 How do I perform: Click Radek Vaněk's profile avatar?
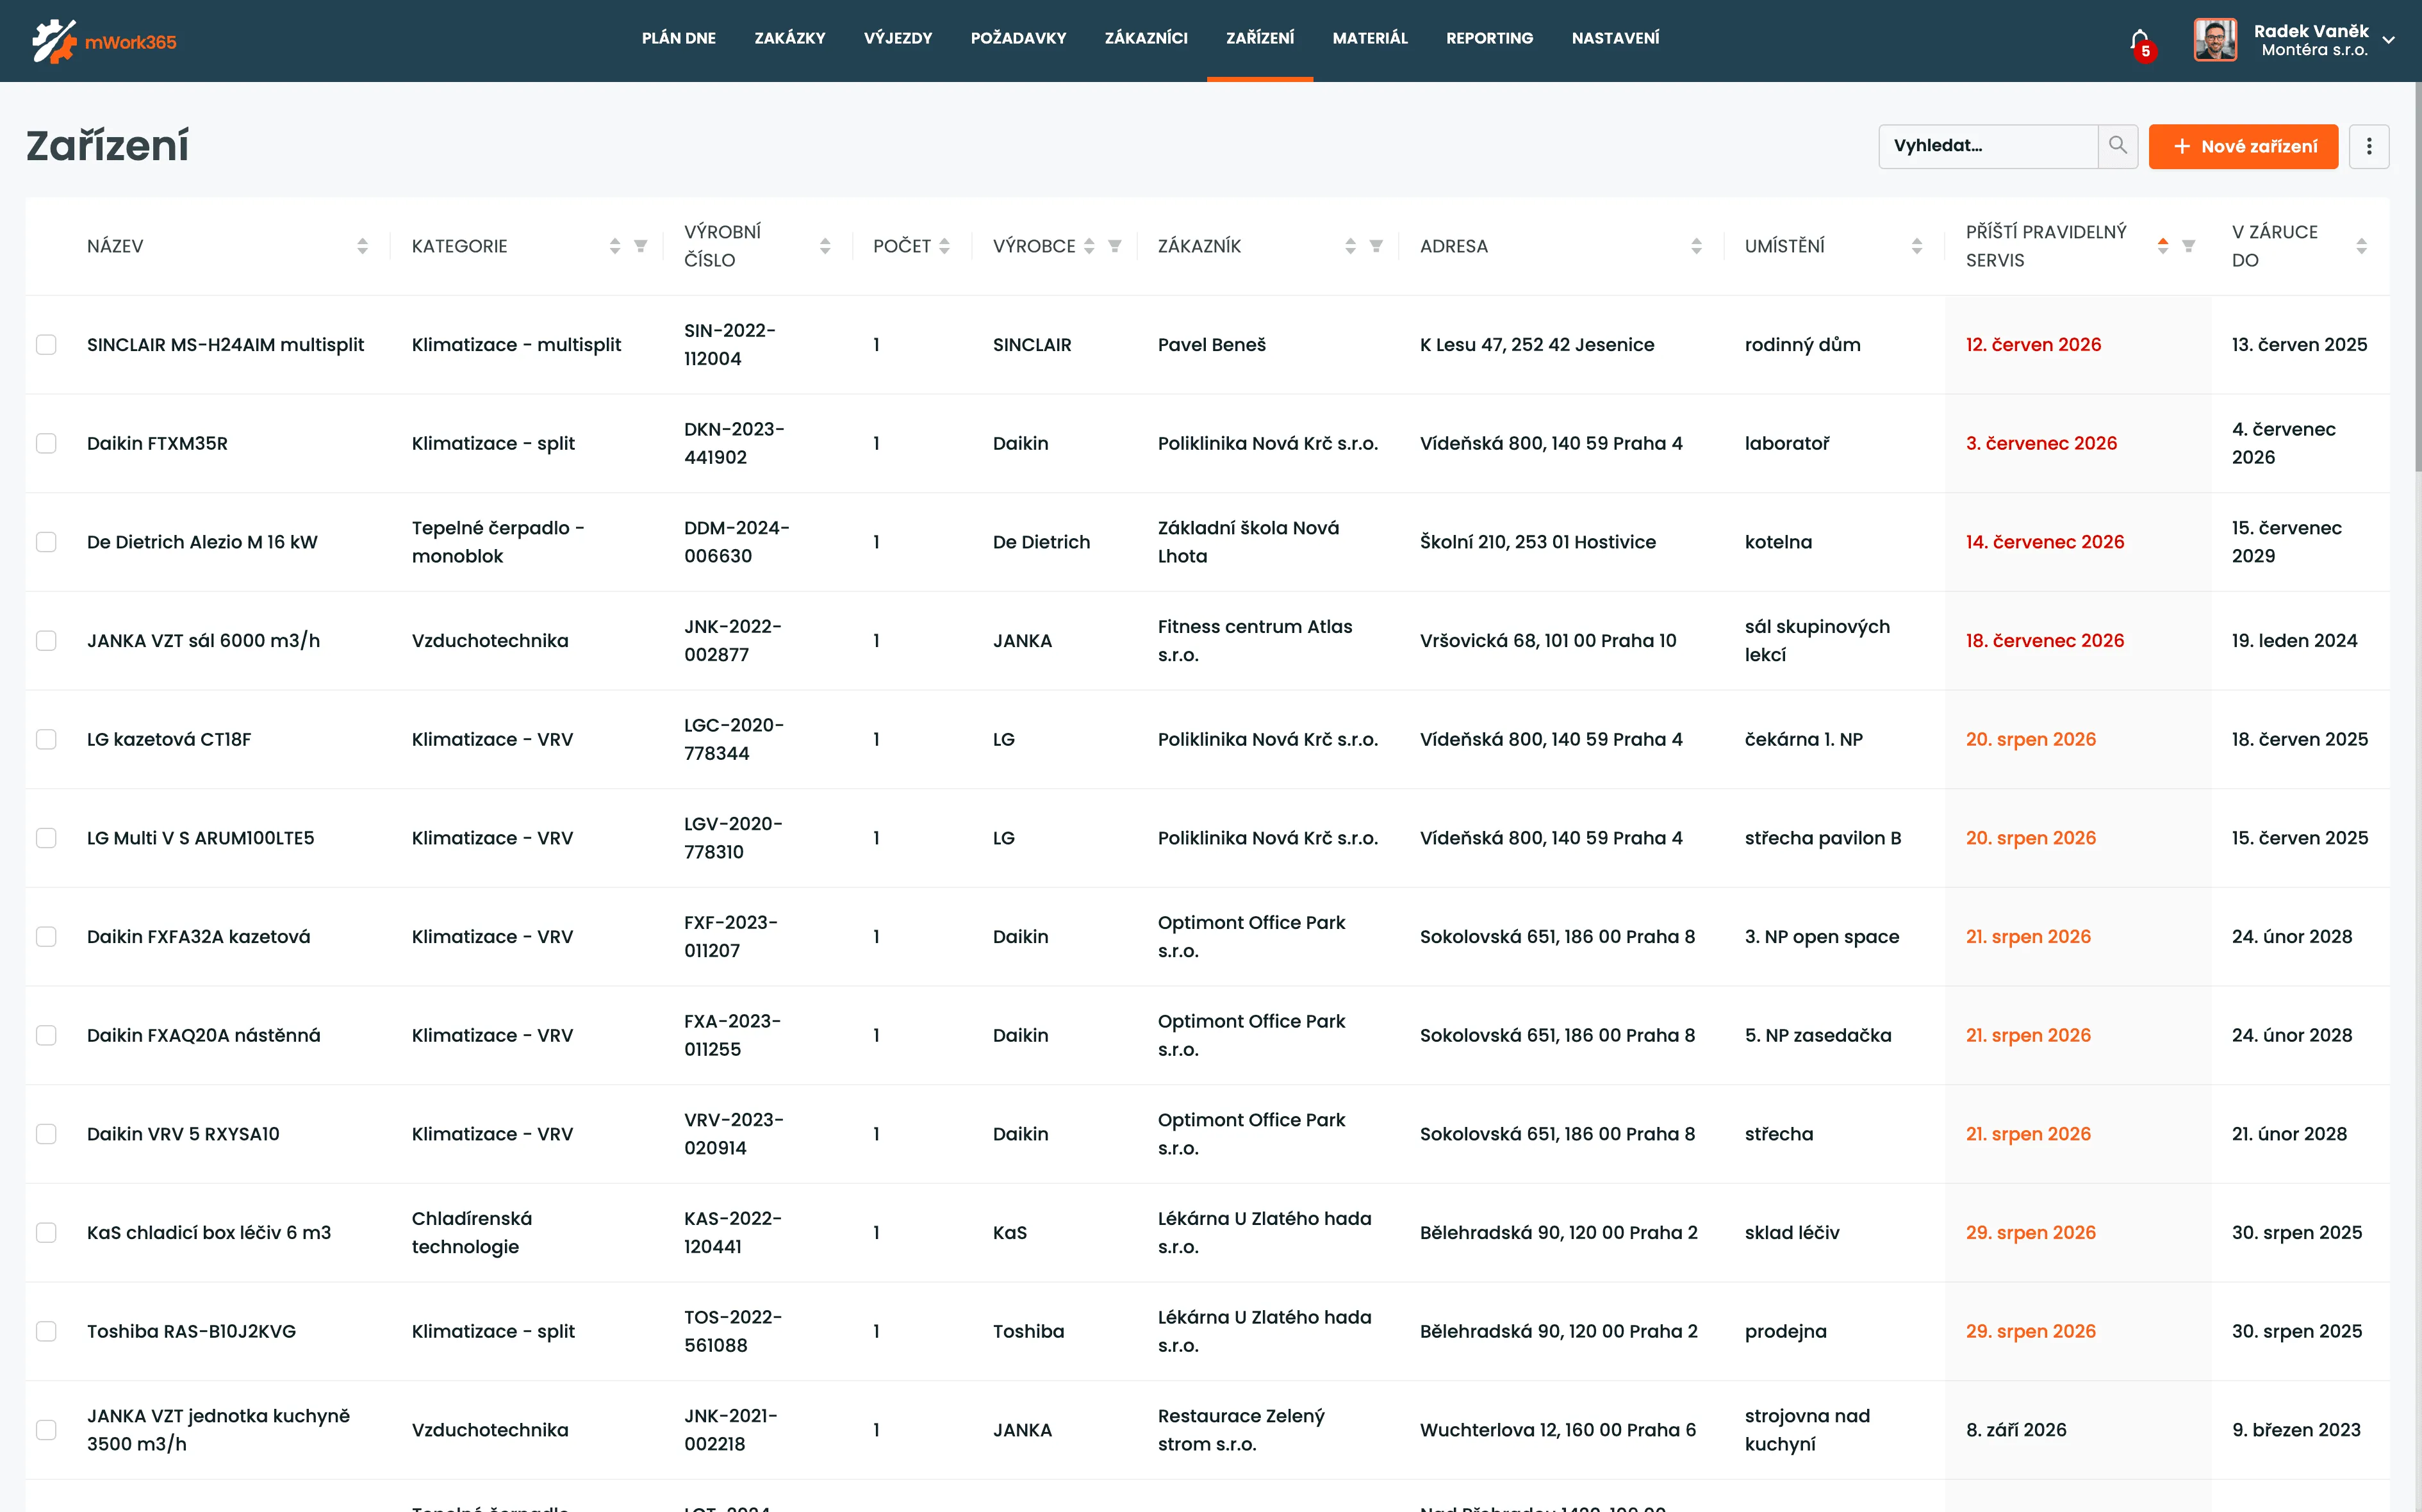tap(2215, 40)
